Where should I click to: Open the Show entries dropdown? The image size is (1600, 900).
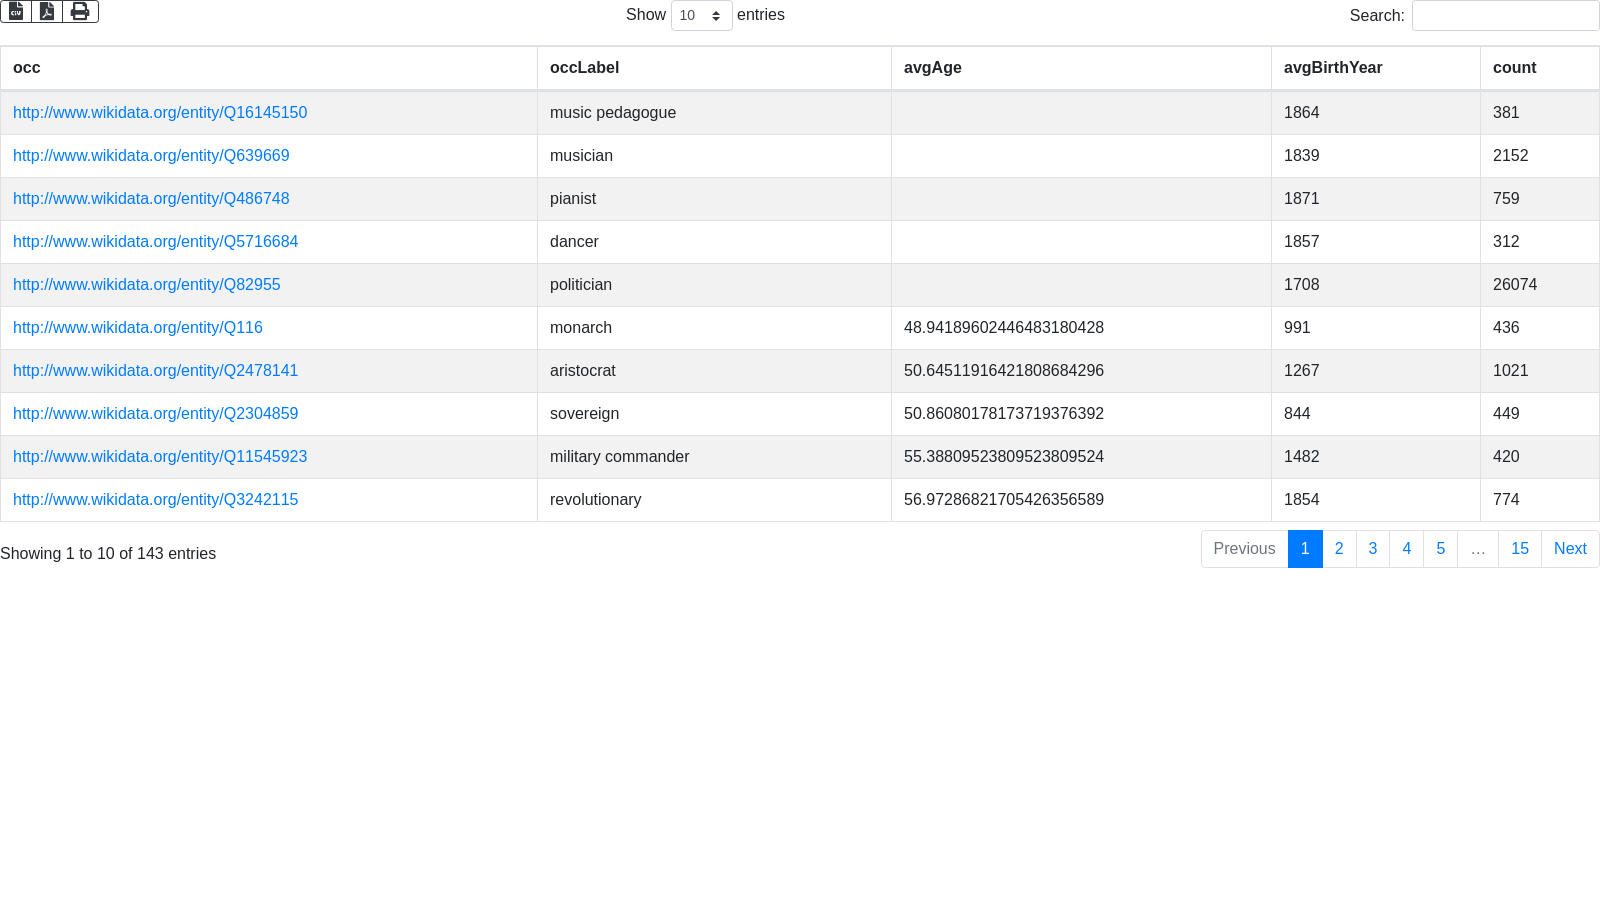tap(701, 16)
